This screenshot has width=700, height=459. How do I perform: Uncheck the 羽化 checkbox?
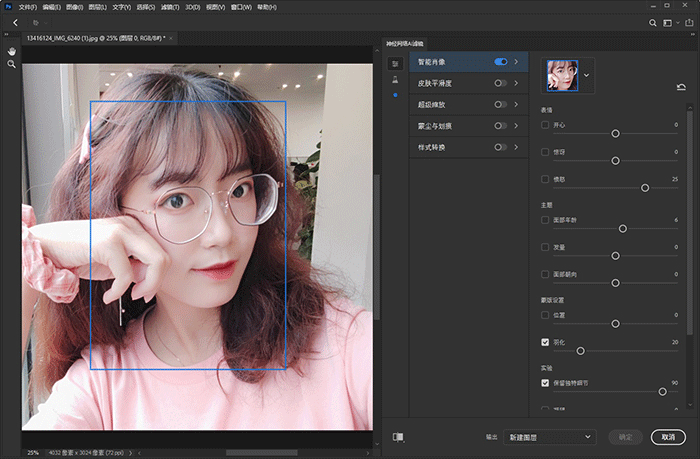[x=545, y=342]
